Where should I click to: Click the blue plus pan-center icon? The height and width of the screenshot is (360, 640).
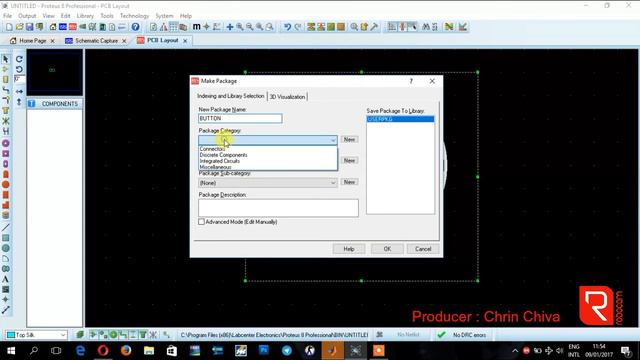tap(230, 27)
